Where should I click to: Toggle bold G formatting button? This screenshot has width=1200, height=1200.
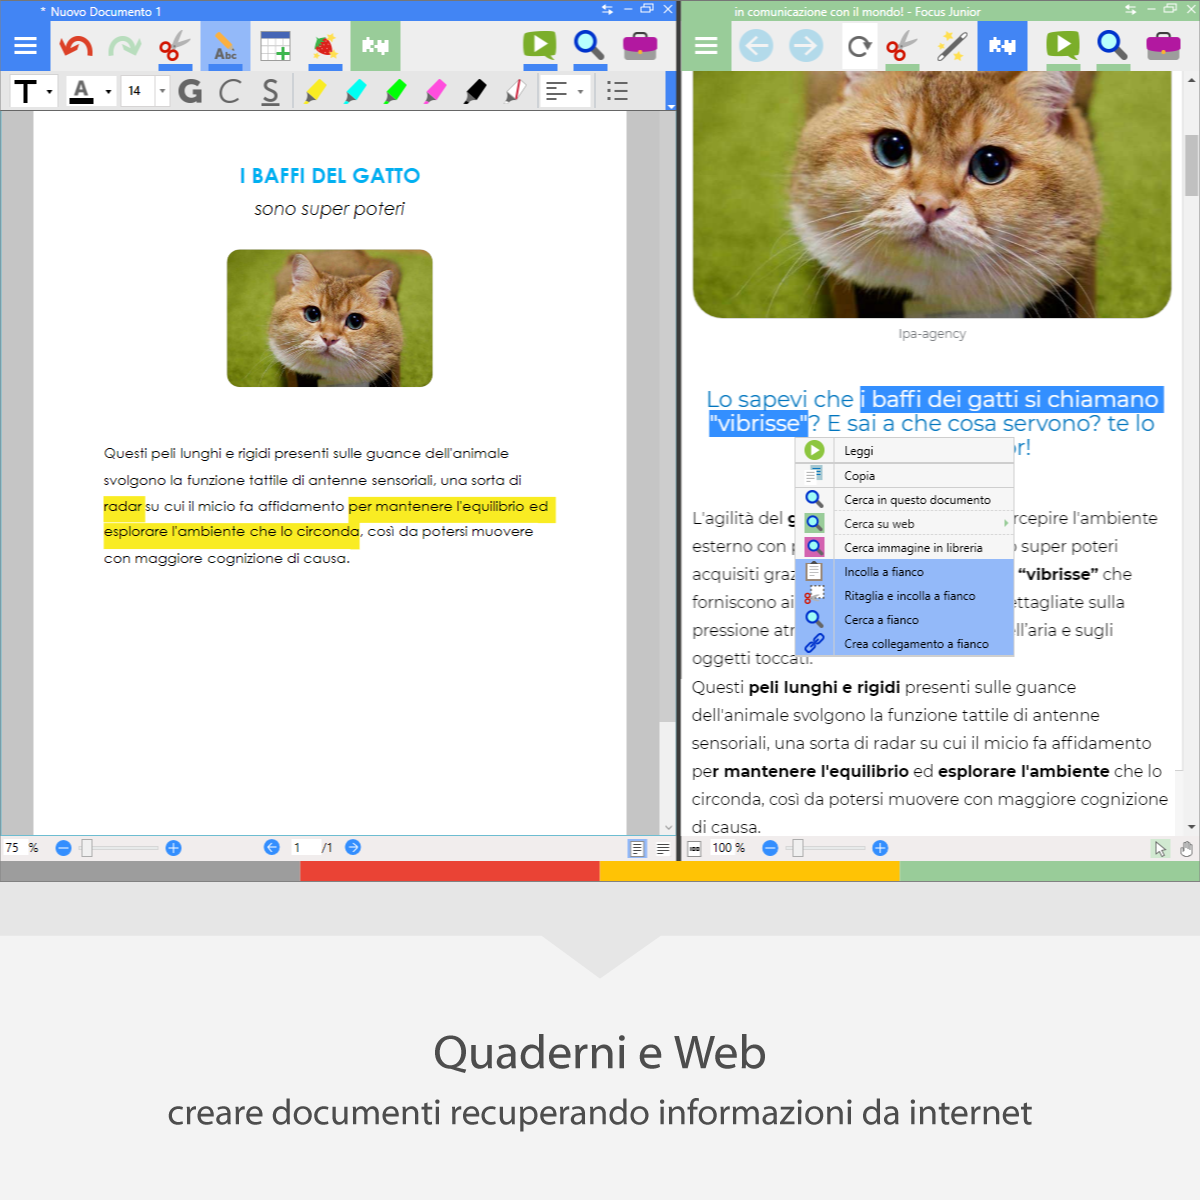pyautogui.click(x=190, y=91)
